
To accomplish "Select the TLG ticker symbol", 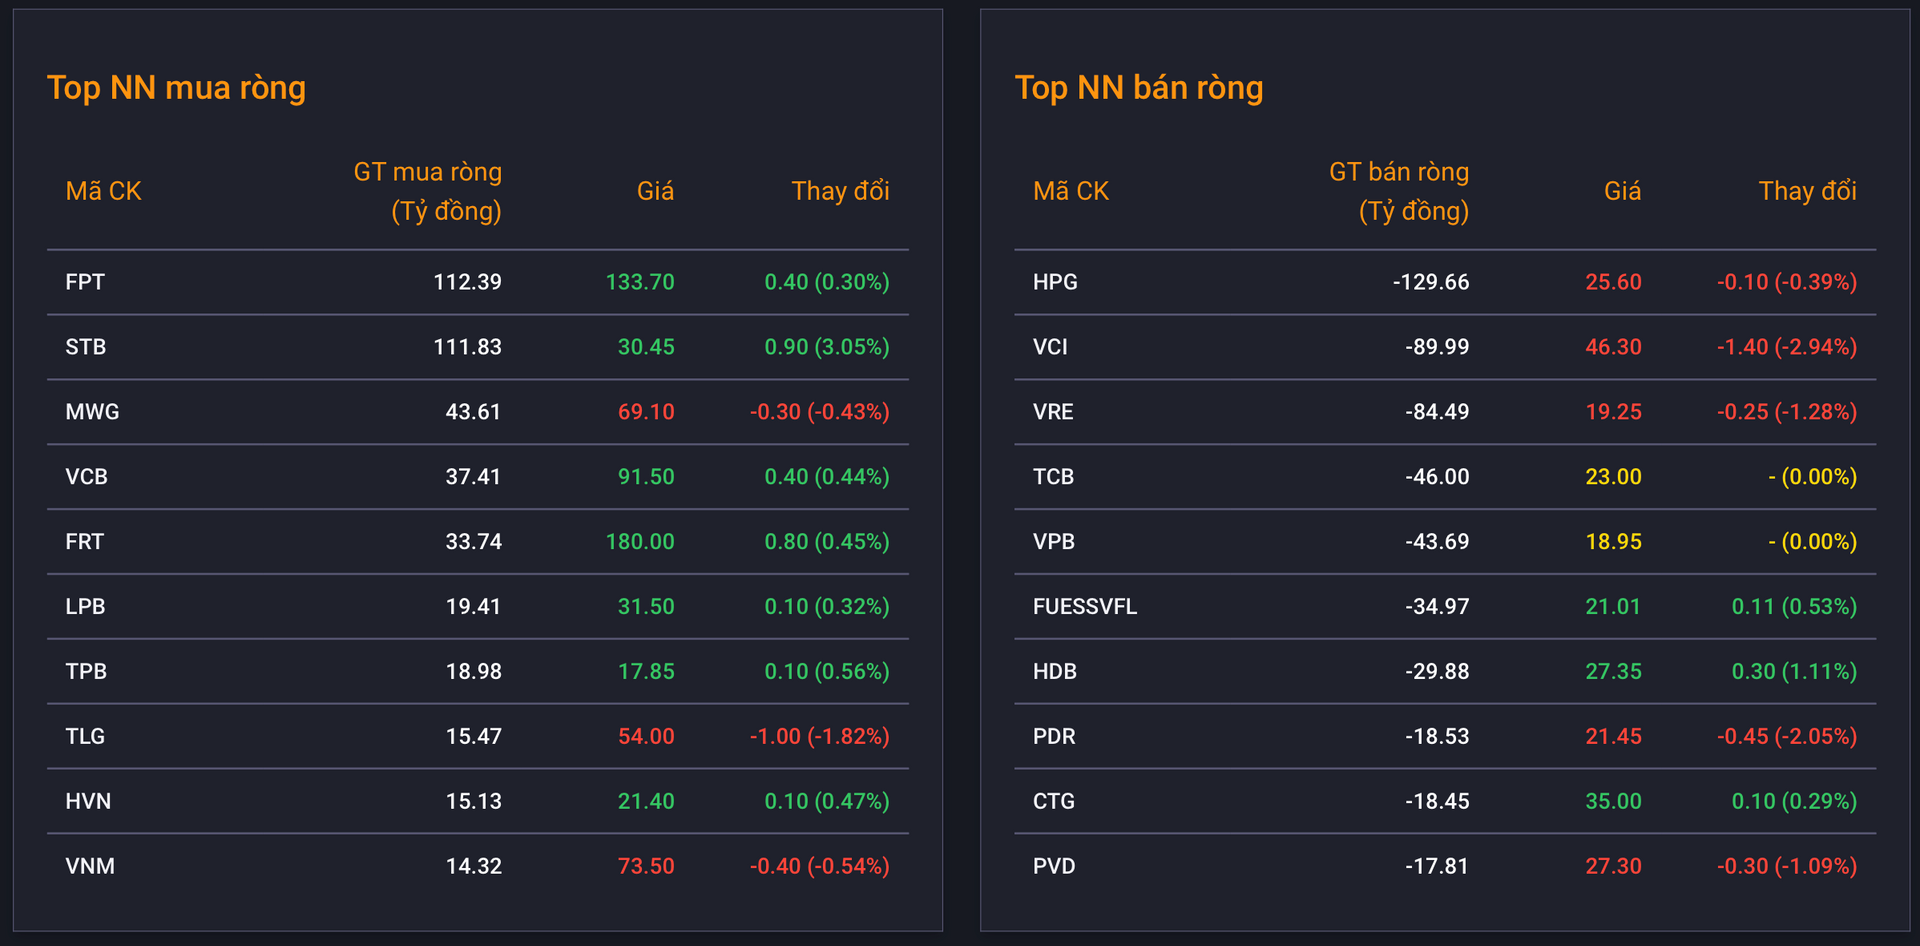I will [85, 737].
